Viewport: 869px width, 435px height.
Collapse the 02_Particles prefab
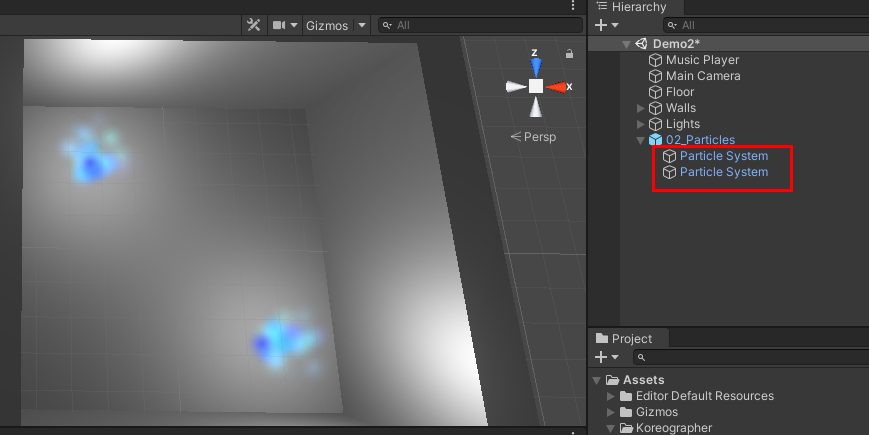tap(641, 140)
